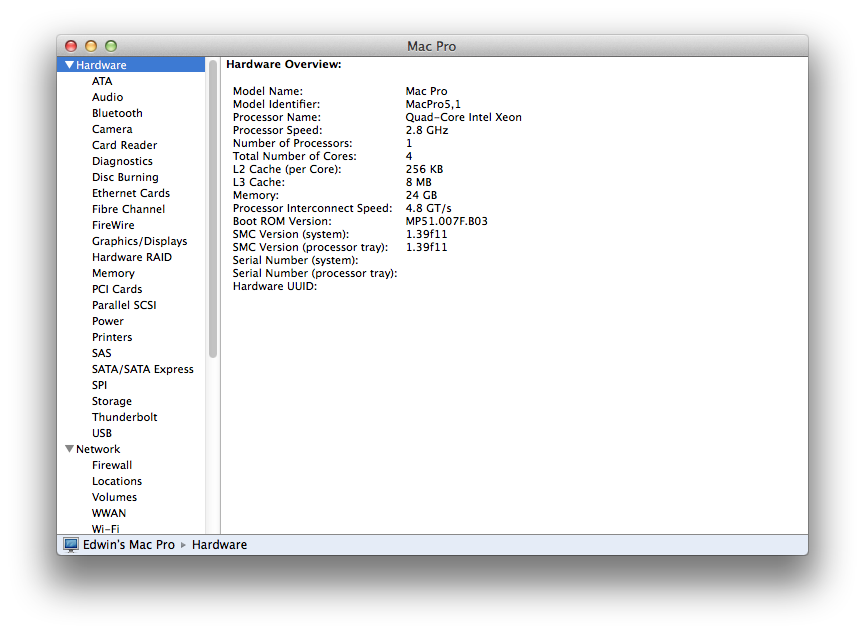Click the yellow minimize window button
The width and height of the screenshot is (865, 634).
coord(91,46)
